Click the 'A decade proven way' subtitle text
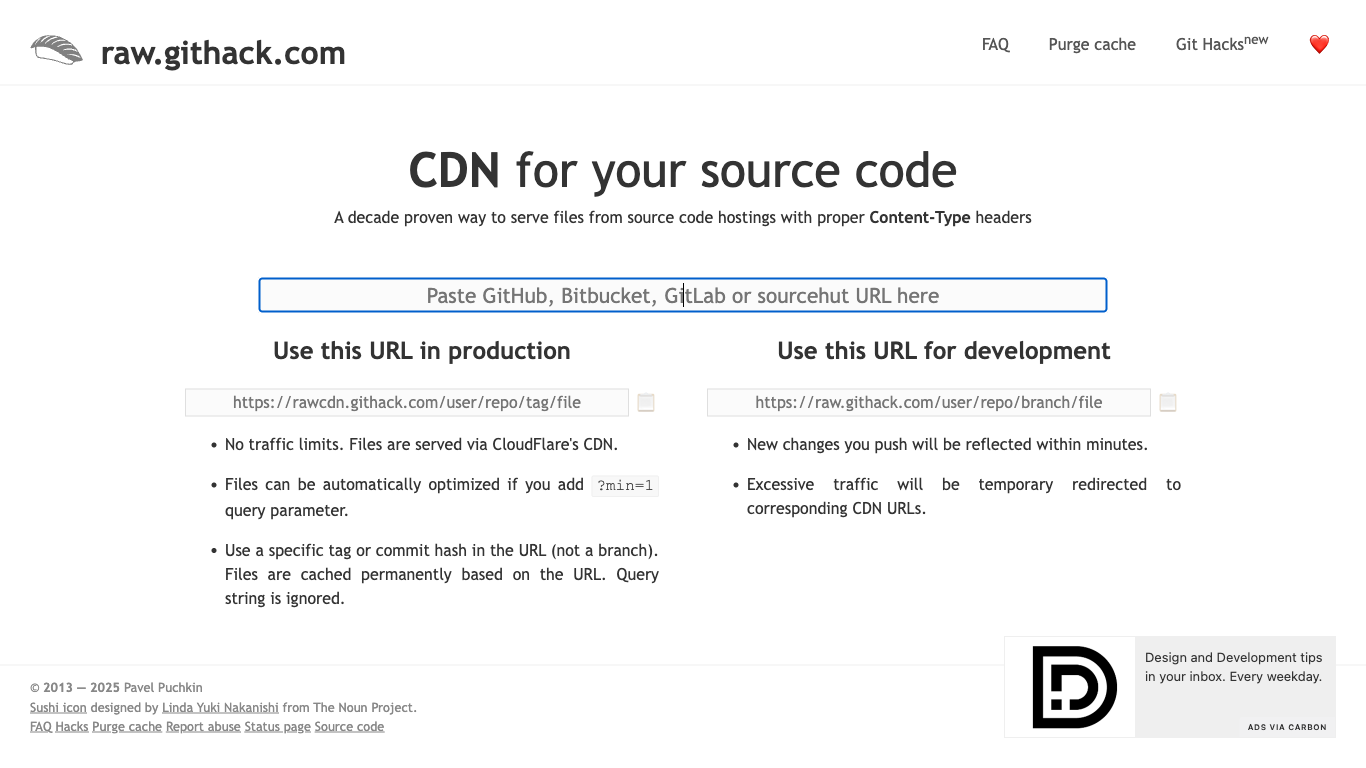This screenshot has width=1366, height=768. [x=683, y=217]
